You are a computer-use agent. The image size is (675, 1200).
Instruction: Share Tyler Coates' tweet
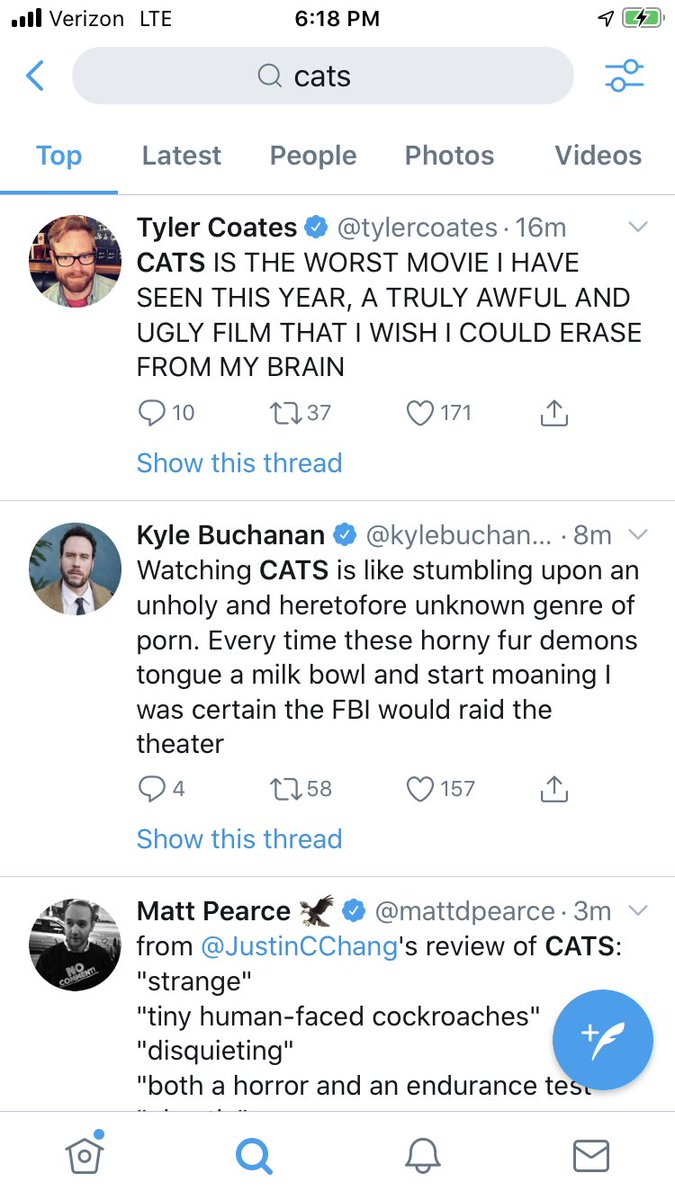[x=556, y=412]
